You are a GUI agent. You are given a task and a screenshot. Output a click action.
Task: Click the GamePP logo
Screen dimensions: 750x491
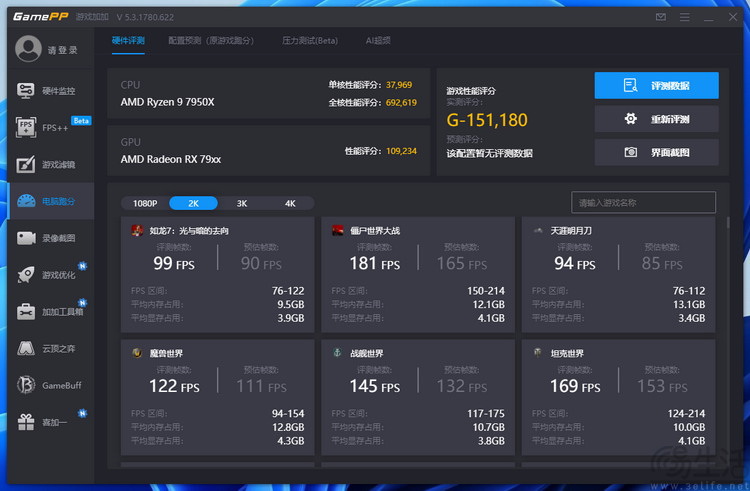click(41, 17)
